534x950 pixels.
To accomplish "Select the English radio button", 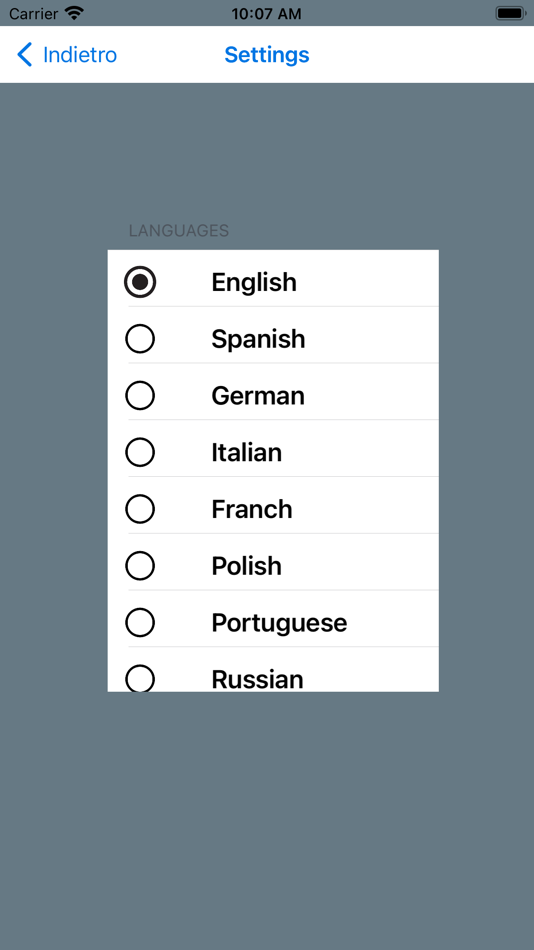I will click(140, 282).
